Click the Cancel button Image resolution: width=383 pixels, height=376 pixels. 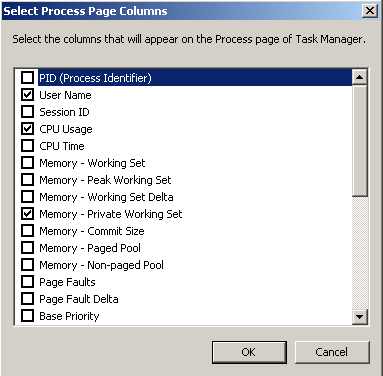(x=332, y=352)
